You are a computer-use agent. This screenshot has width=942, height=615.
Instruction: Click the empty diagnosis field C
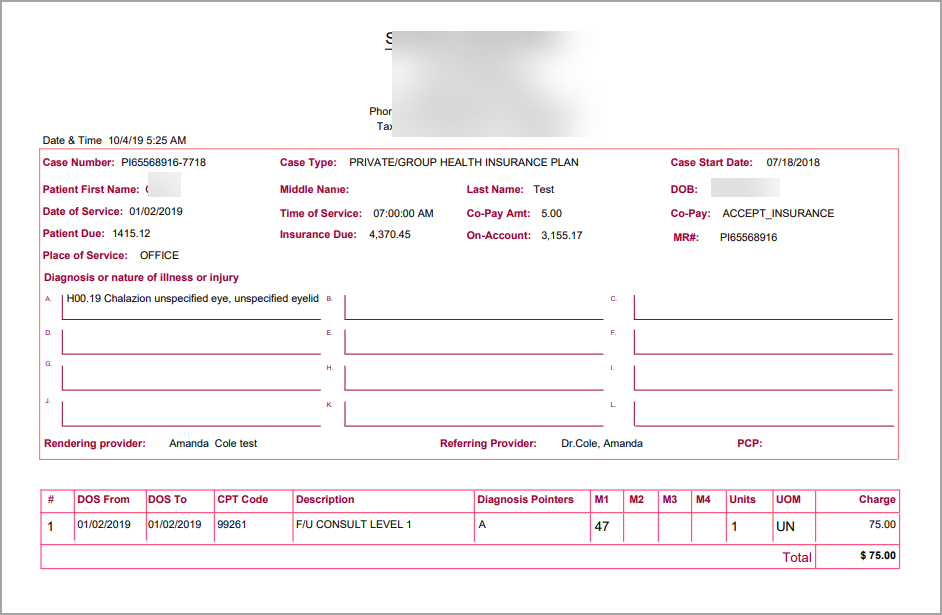click(x=763, y=307)
